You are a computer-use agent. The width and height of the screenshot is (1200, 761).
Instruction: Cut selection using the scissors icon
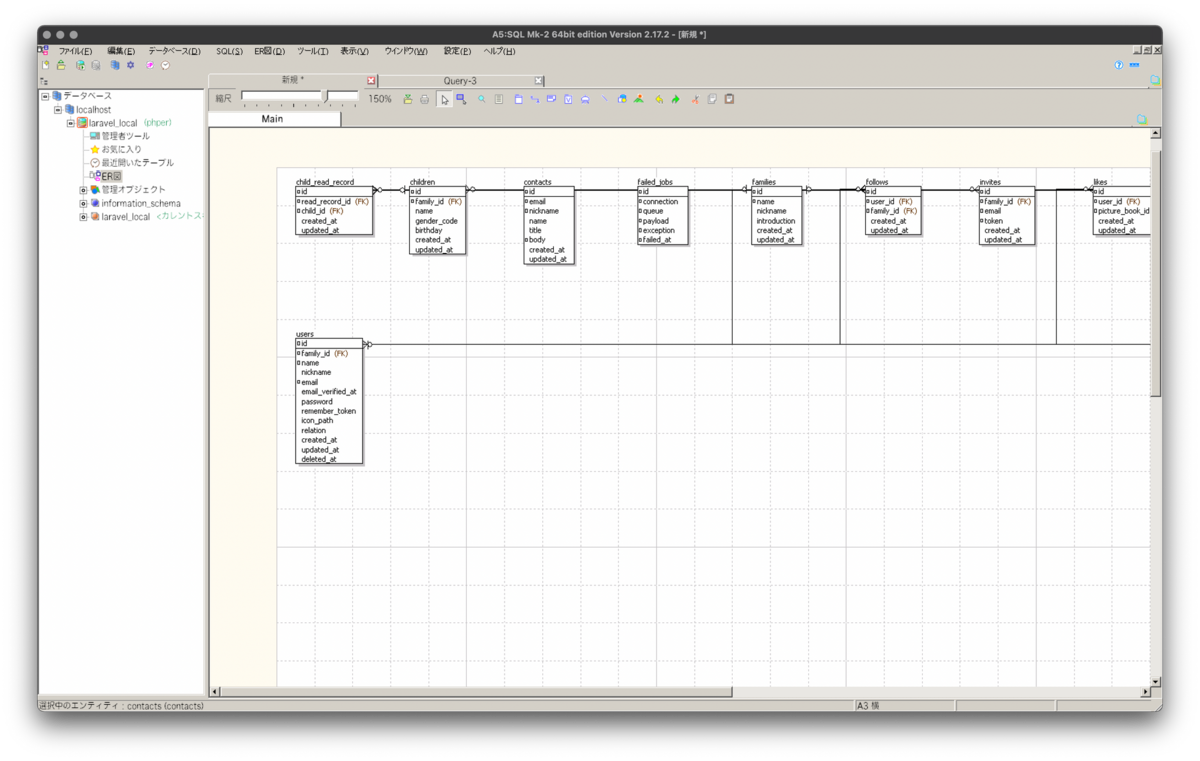point(696,99)
